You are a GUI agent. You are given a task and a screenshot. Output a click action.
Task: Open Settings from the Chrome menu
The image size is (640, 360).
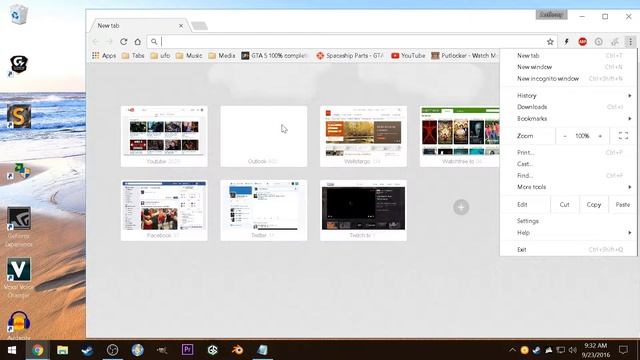(x=568, y=221)
